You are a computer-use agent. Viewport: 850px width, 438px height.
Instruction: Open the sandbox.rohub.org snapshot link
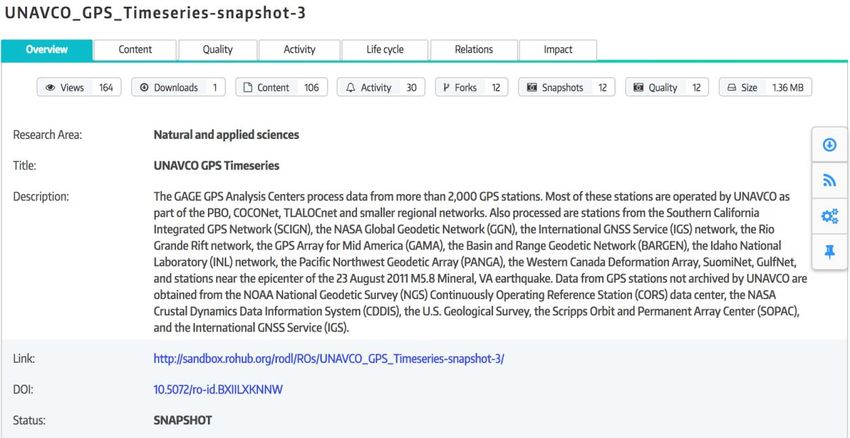(x=329, y=359)
